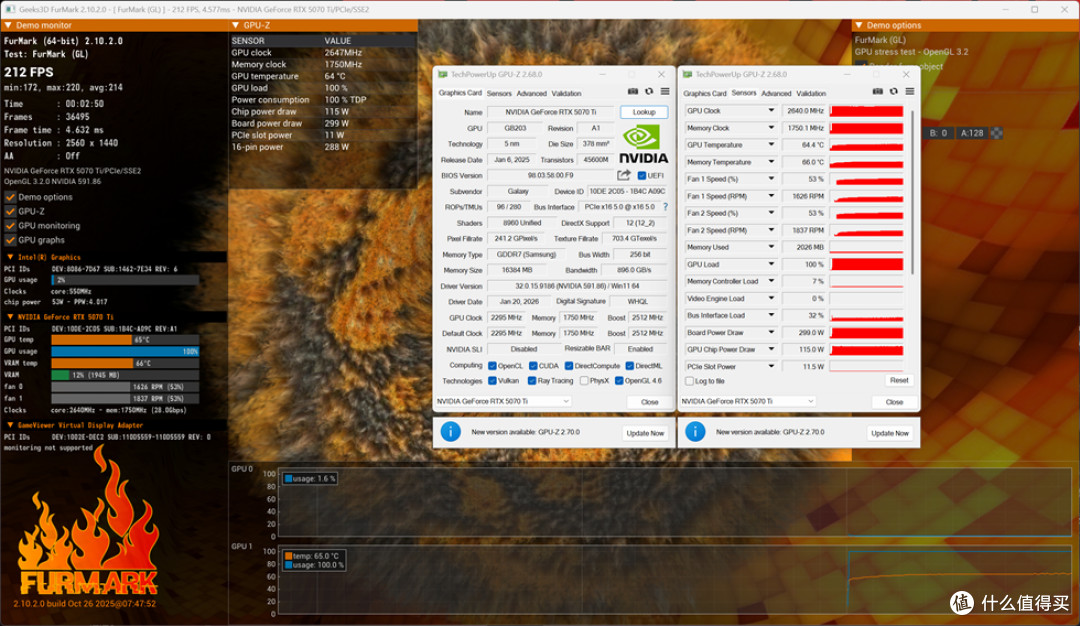This screenshot has height=626, width=1080.
Task: Open GPU Temperature sensor dropdown arrow
Action: [x=771, y=145]
